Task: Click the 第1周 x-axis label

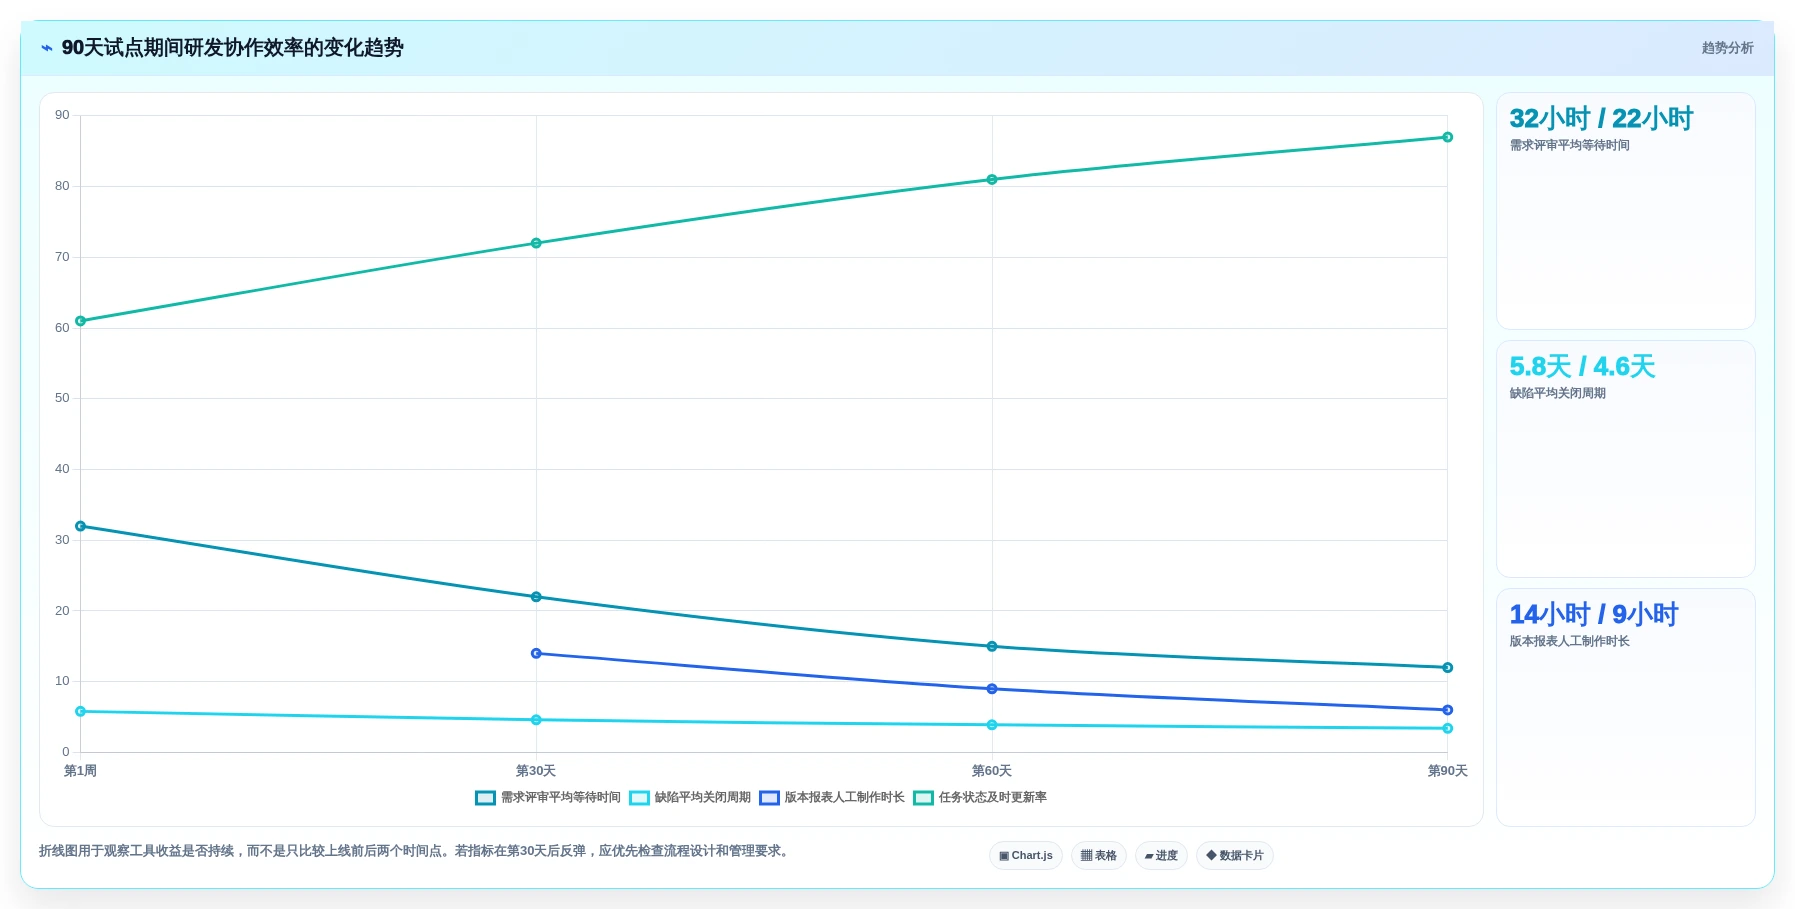Action: click(81, 771)
